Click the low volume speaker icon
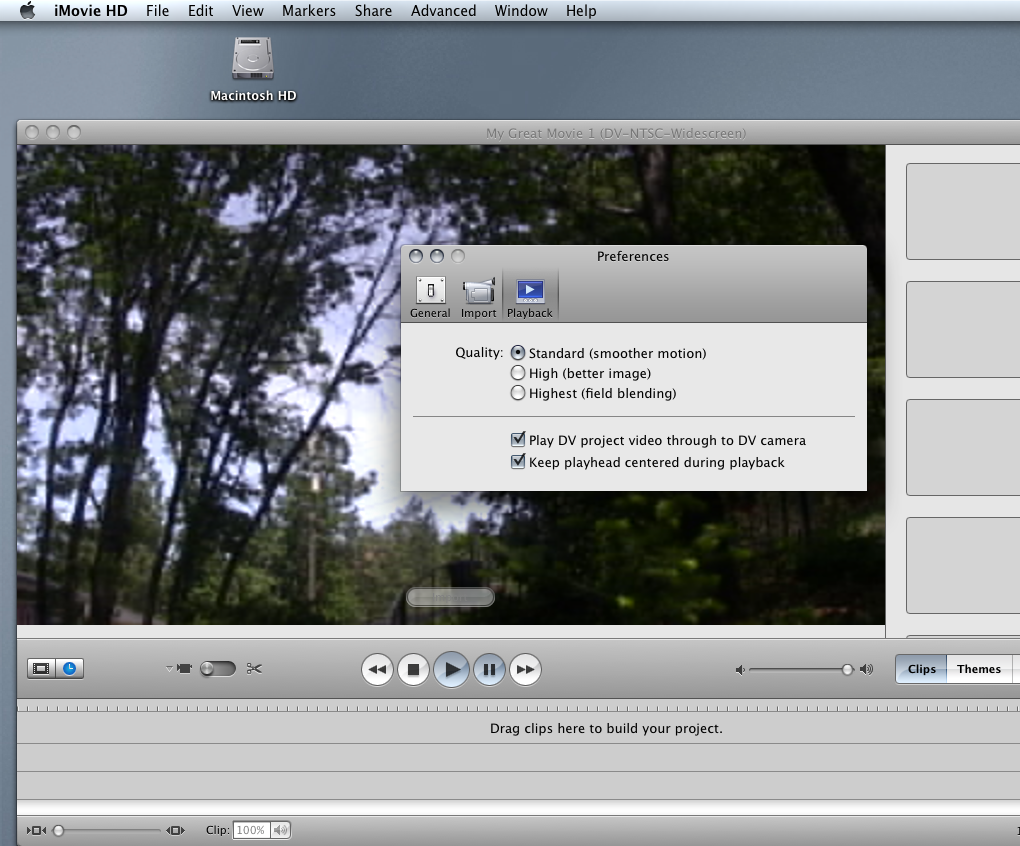 [740, 670]
